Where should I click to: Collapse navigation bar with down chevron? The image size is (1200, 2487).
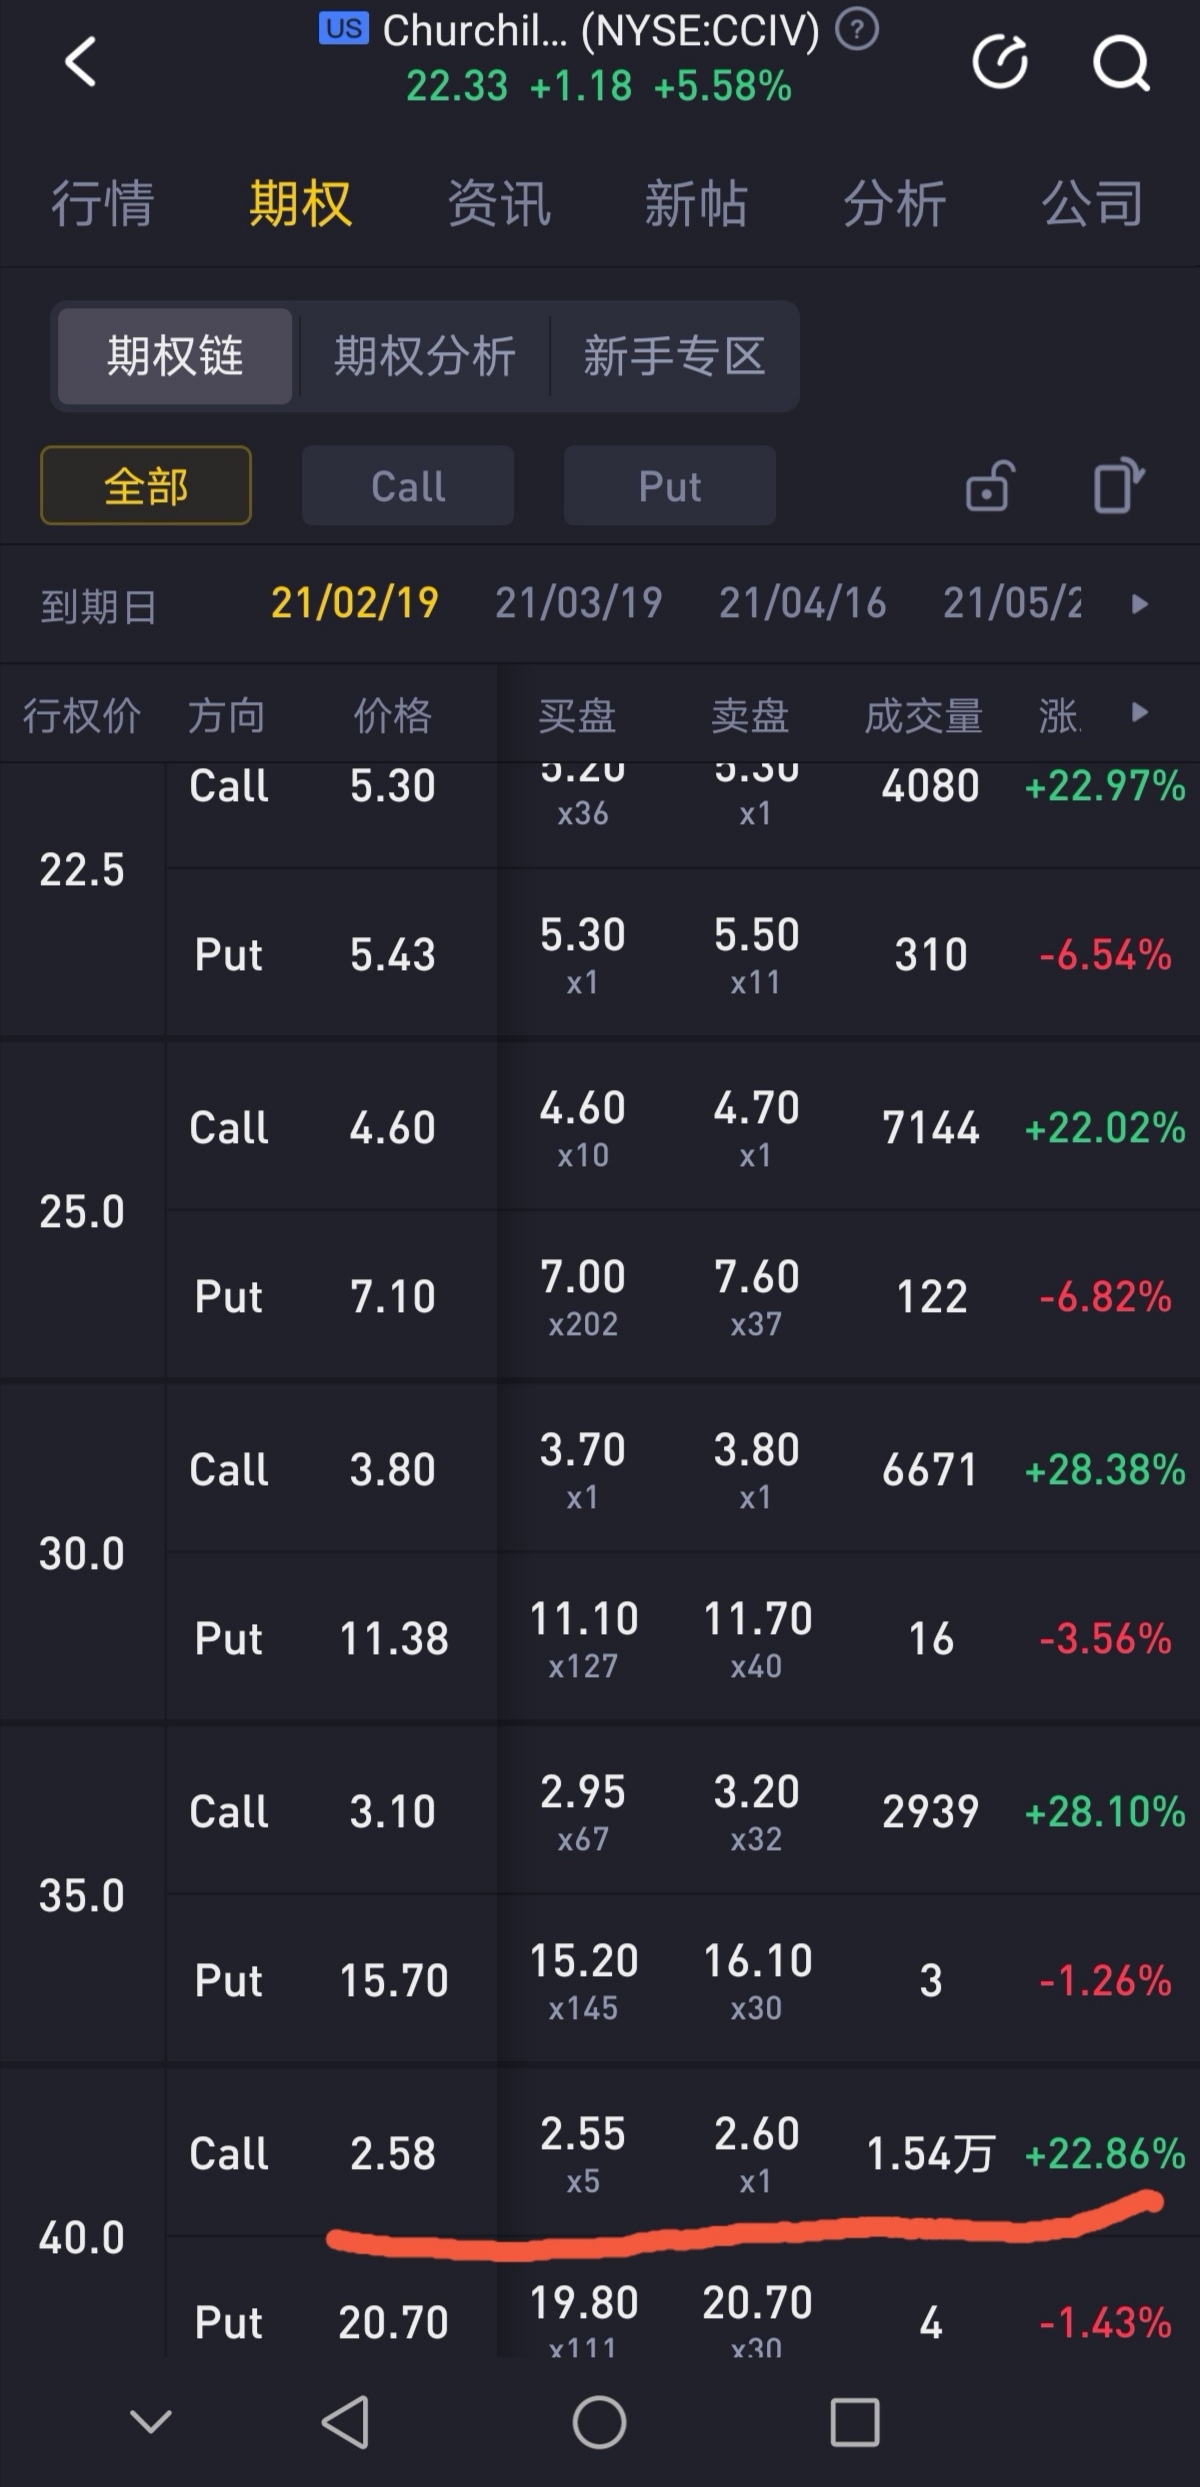tap(151, 2422)
